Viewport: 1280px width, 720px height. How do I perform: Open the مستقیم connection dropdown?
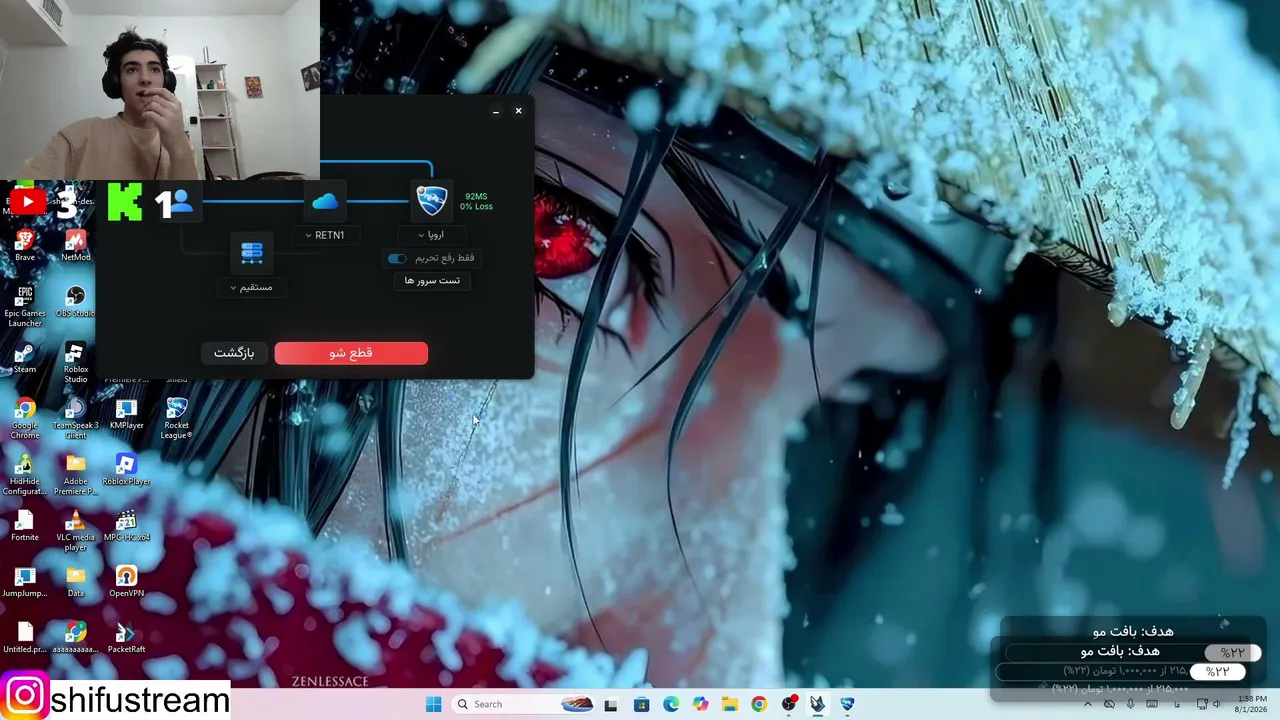pos(251,287)
